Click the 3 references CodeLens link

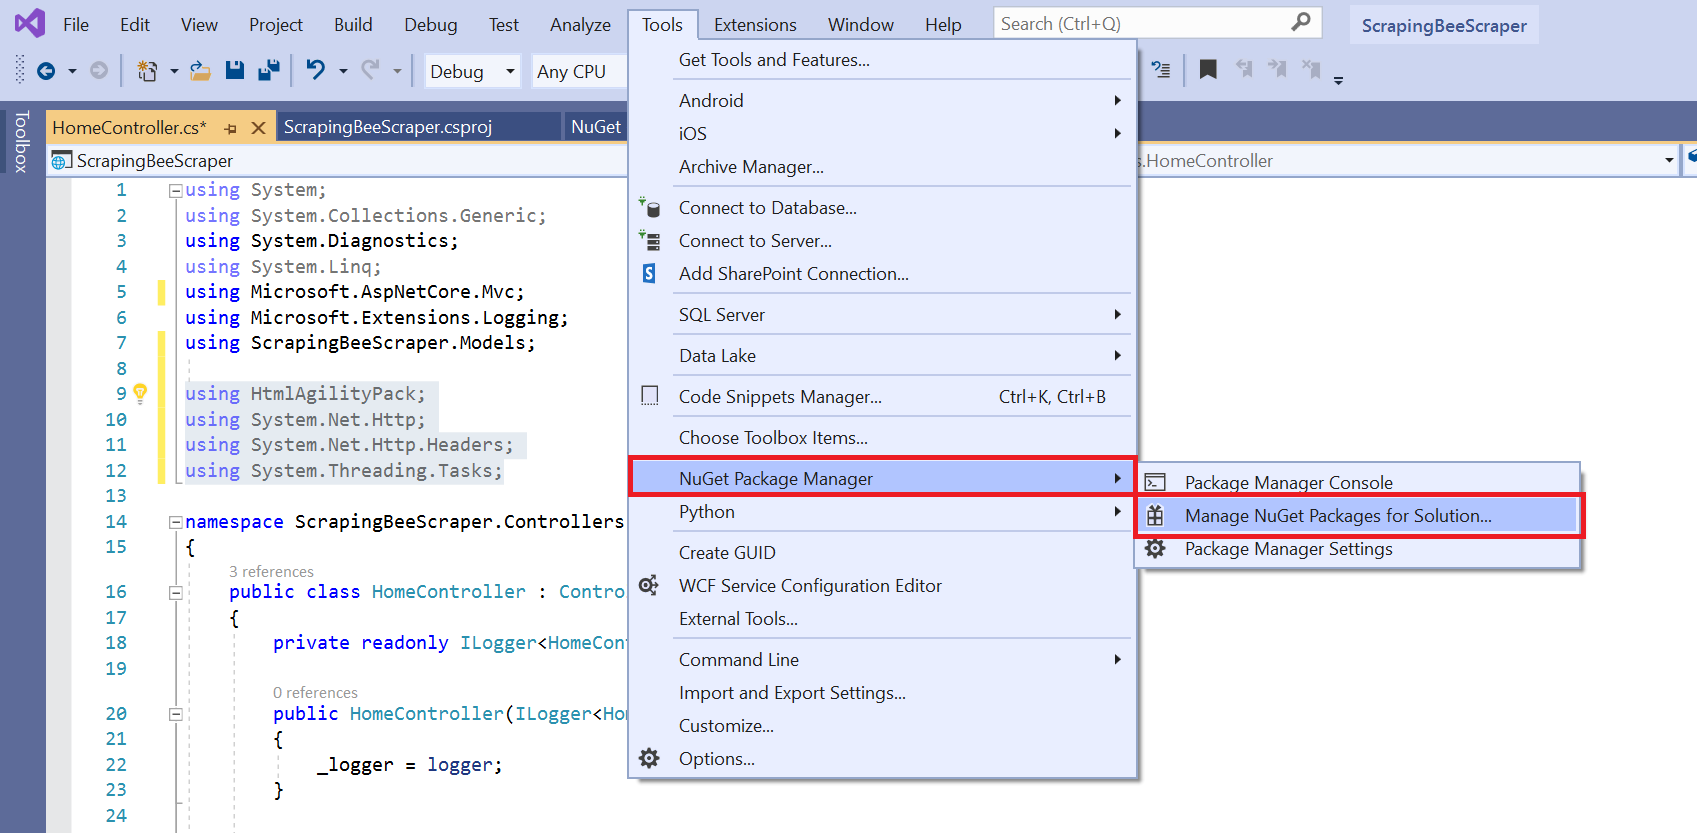pyautogui.click(x=271, y=571)
